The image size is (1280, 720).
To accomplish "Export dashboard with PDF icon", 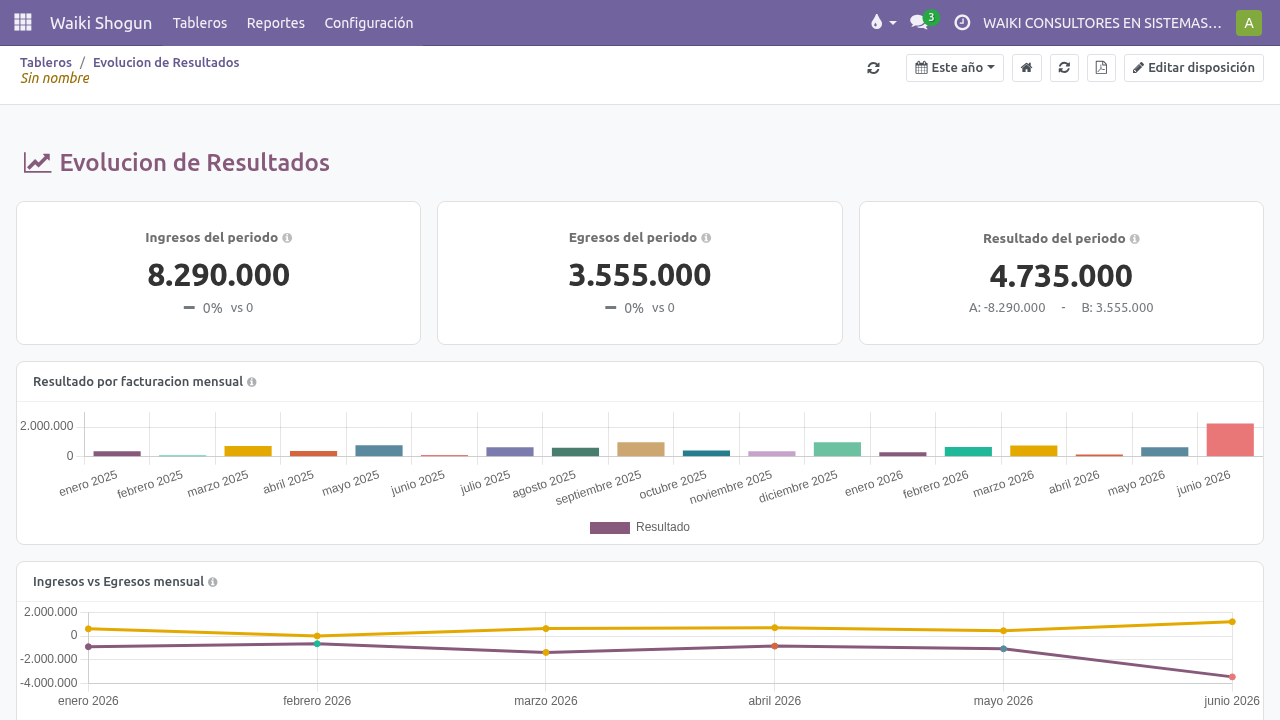I will pyautogui.click(x=1101, y=68).
